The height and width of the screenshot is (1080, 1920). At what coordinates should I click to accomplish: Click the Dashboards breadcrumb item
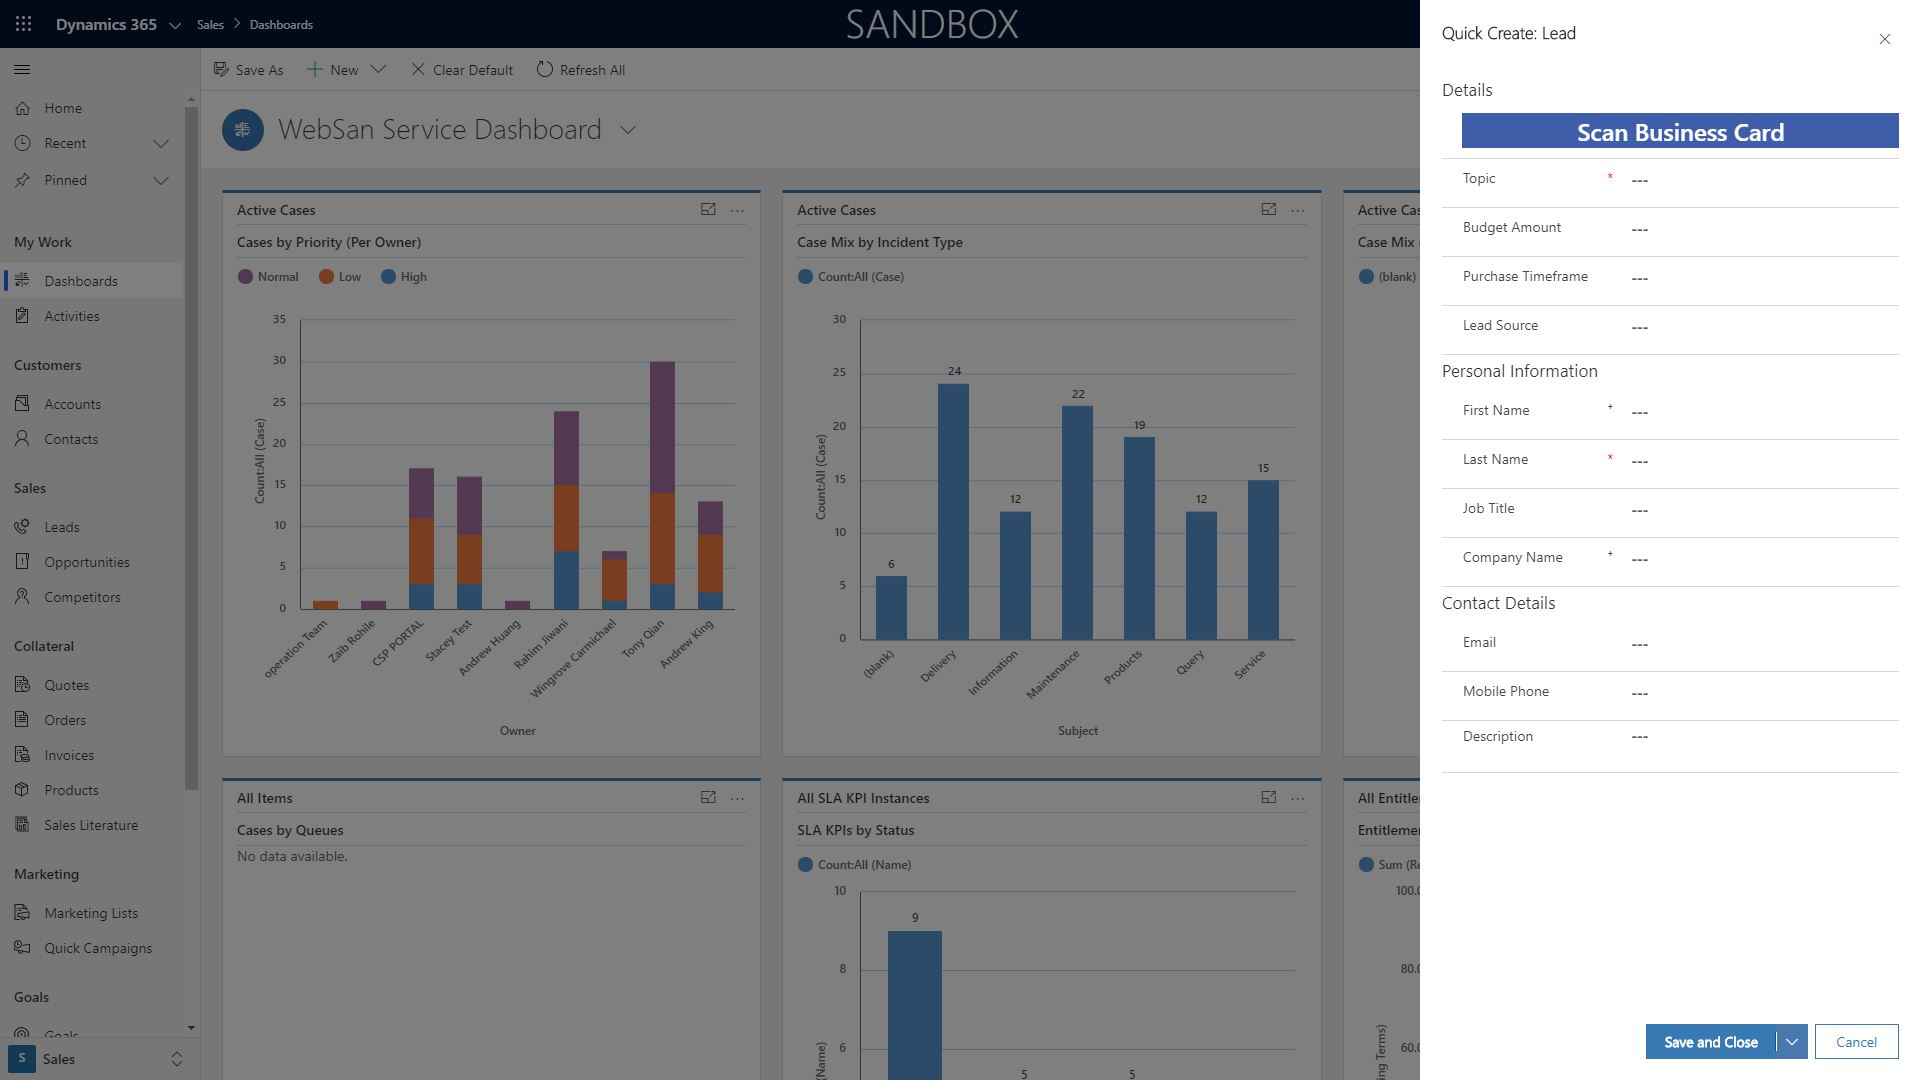pos(281,25)
